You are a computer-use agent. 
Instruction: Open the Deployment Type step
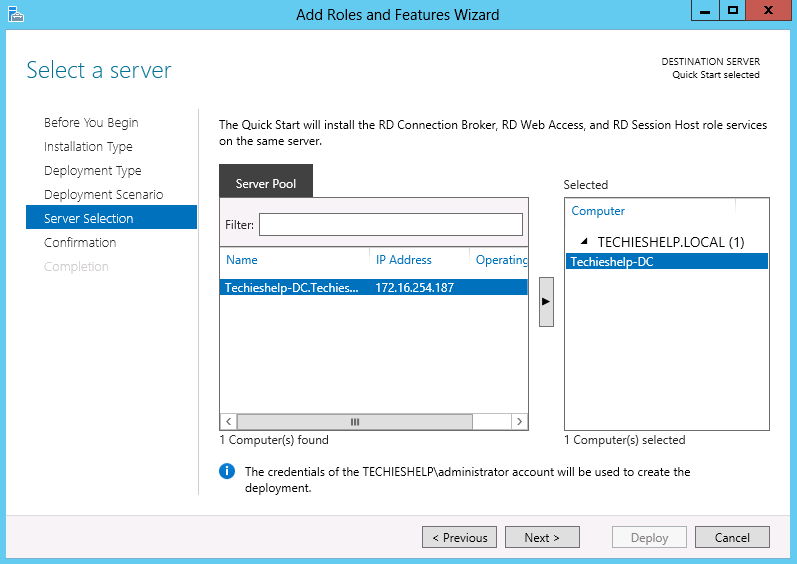93,171
